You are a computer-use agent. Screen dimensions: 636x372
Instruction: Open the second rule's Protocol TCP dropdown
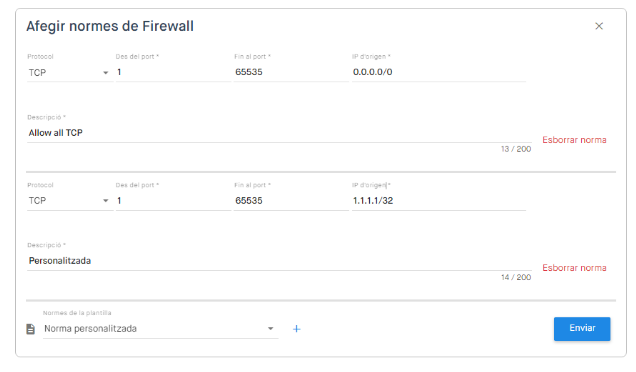(70, 201)
